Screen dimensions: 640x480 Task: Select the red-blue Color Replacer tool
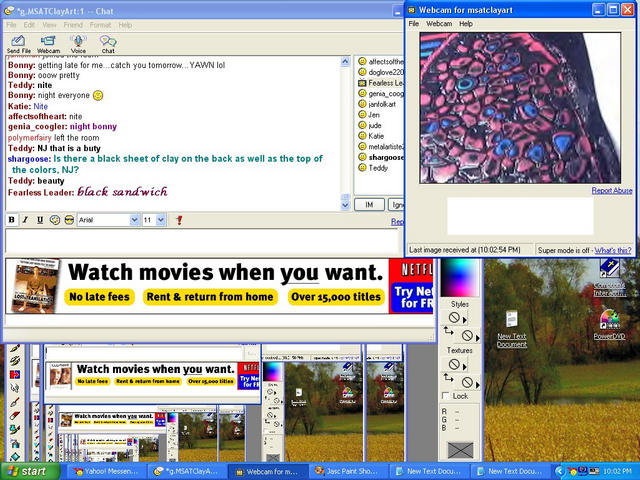15,374
